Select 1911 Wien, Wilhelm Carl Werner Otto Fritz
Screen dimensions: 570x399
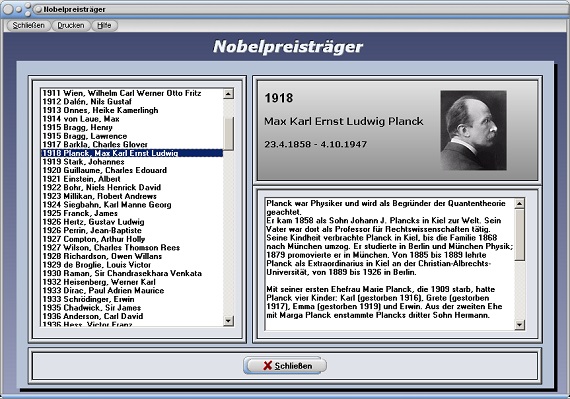[x=132, y=93]
